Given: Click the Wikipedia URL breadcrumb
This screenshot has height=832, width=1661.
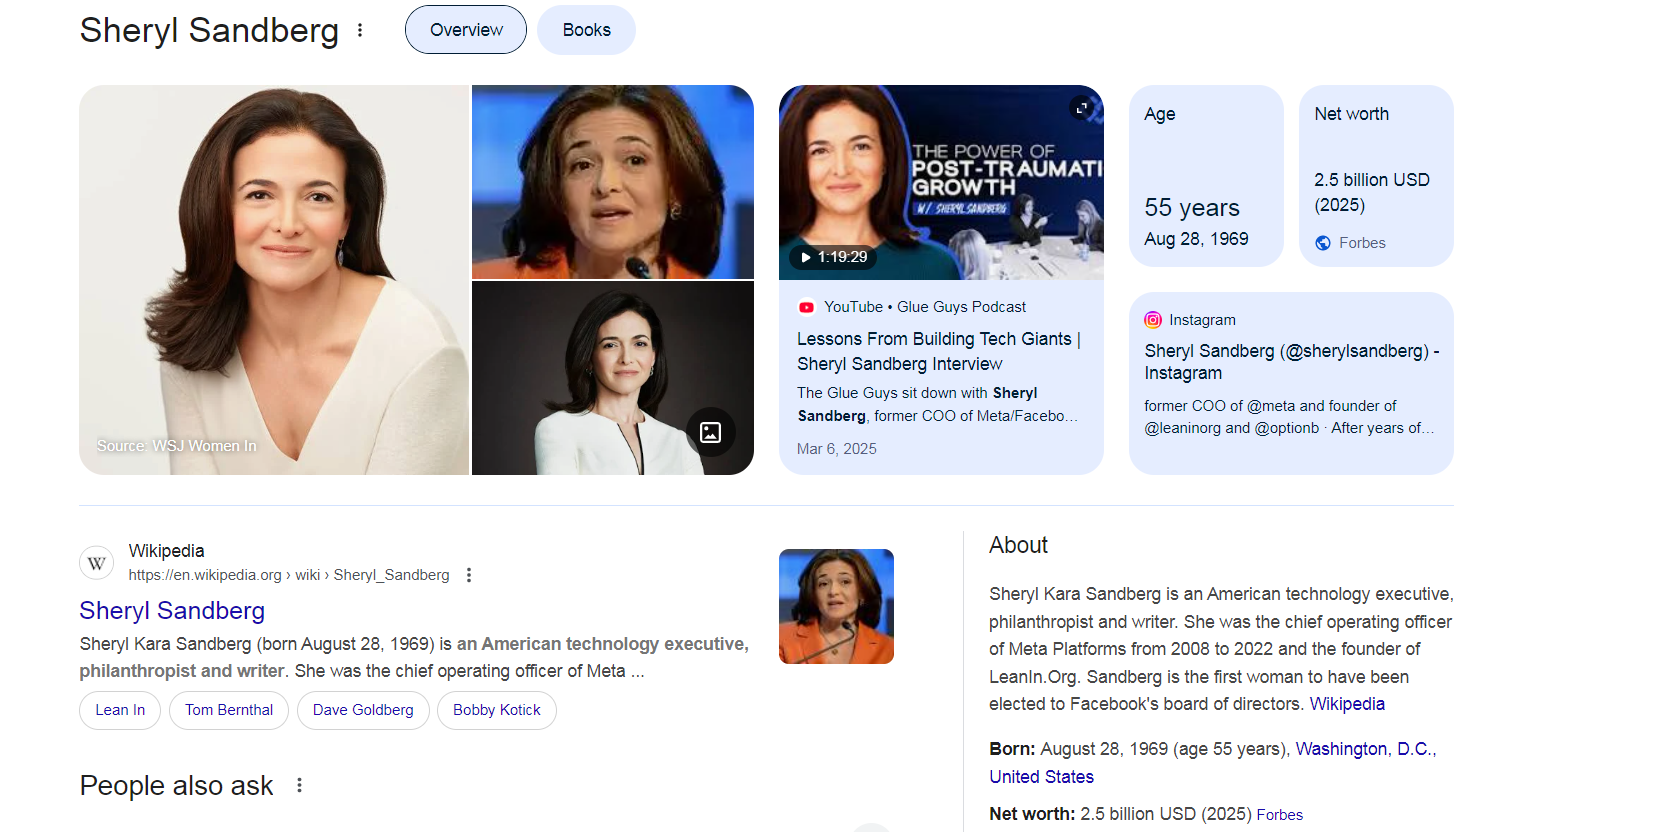Looking at the screenshot, I should pos(289,575).
